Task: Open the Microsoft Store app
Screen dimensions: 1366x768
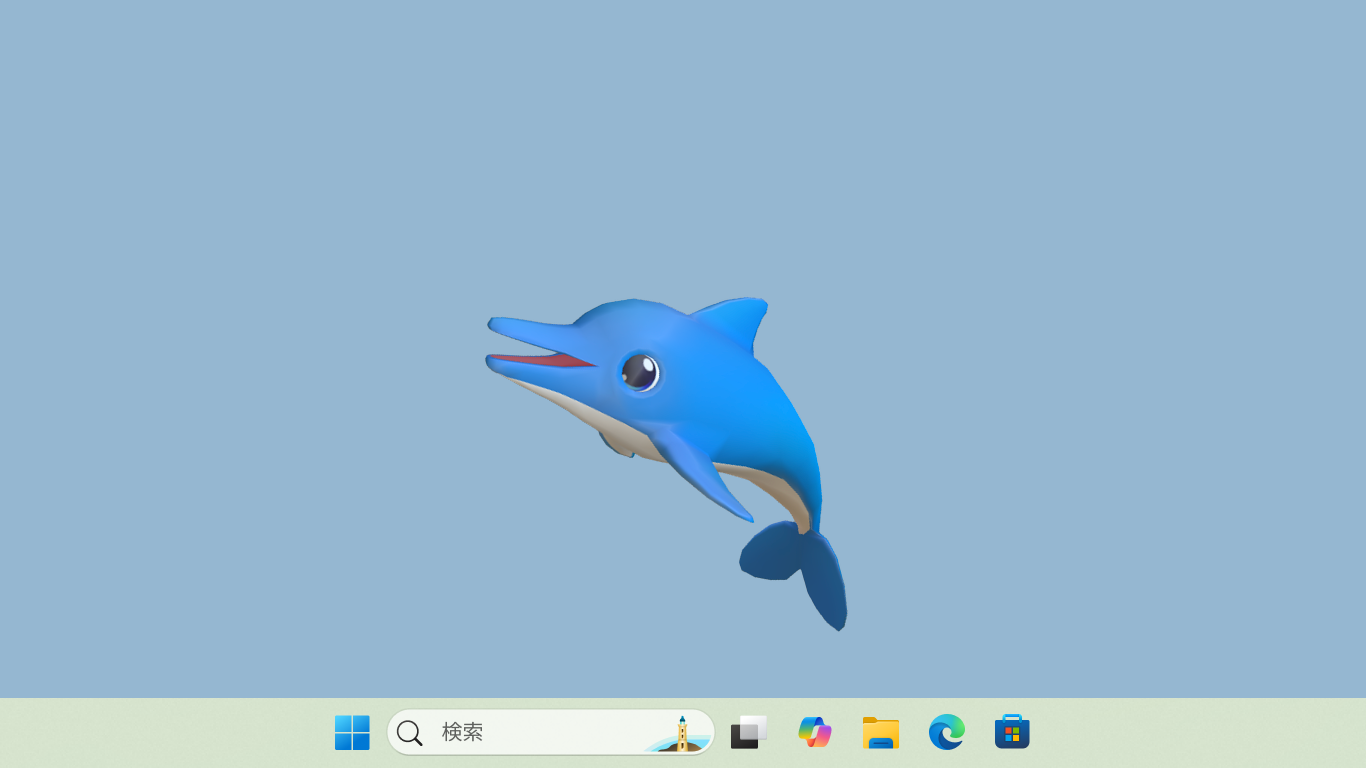Action: 1012,732
